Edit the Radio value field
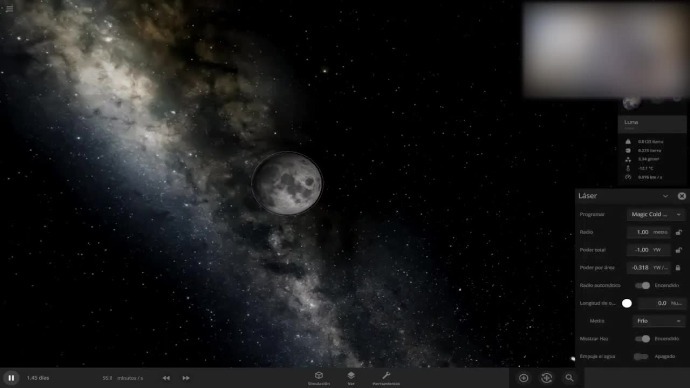The width and height of the screenshot is (690, 388). (648, 232)
